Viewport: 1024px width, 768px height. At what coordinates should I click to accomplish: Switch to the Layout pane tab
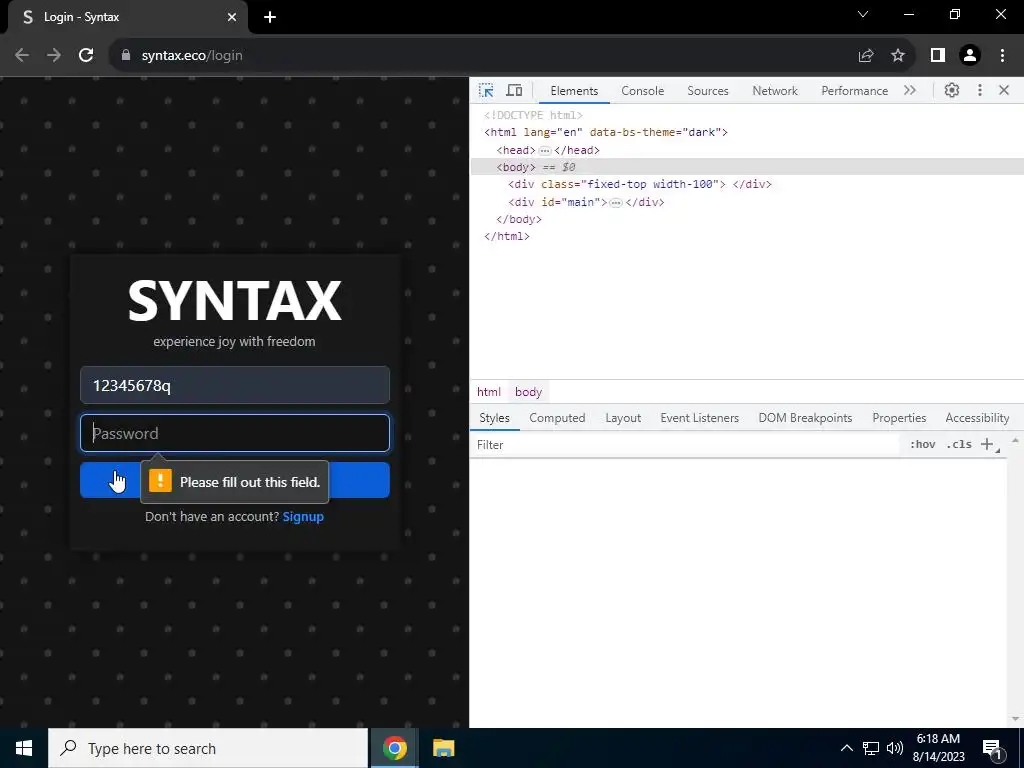pyautogui.click(x=623, y=418)
